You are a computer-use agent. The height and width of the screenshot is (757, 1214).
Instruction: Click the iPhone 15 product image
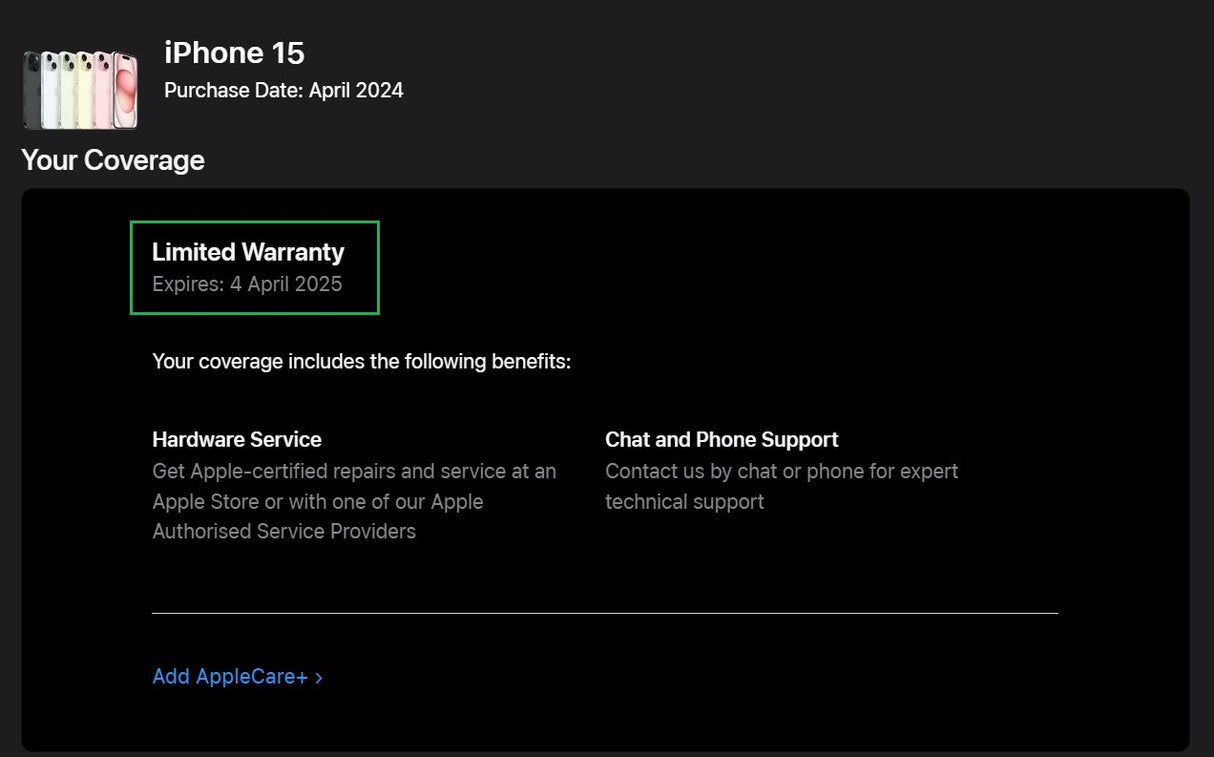(80, 90)
